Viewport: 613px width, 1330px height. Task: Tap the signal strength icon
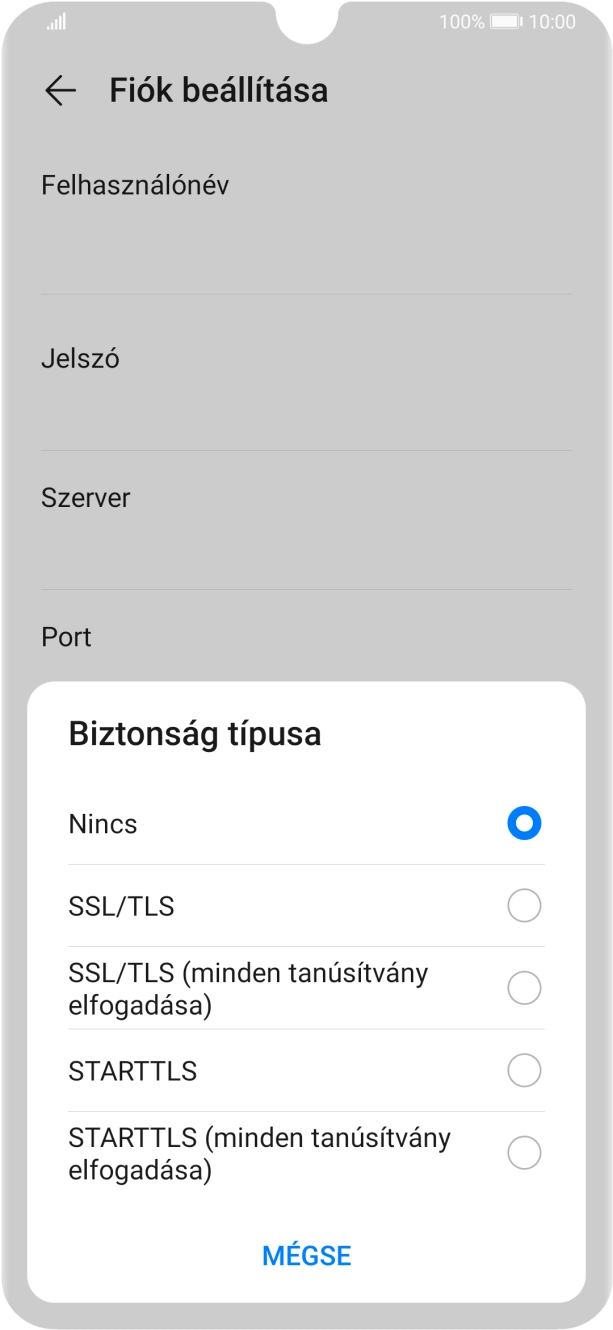(56, 21)
